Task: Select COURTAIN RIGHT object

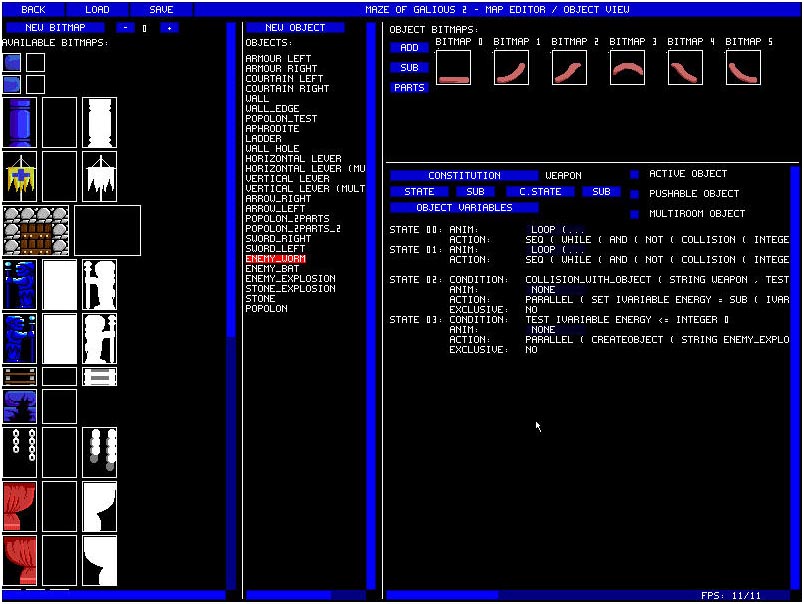Action: [x=287, y=89]
